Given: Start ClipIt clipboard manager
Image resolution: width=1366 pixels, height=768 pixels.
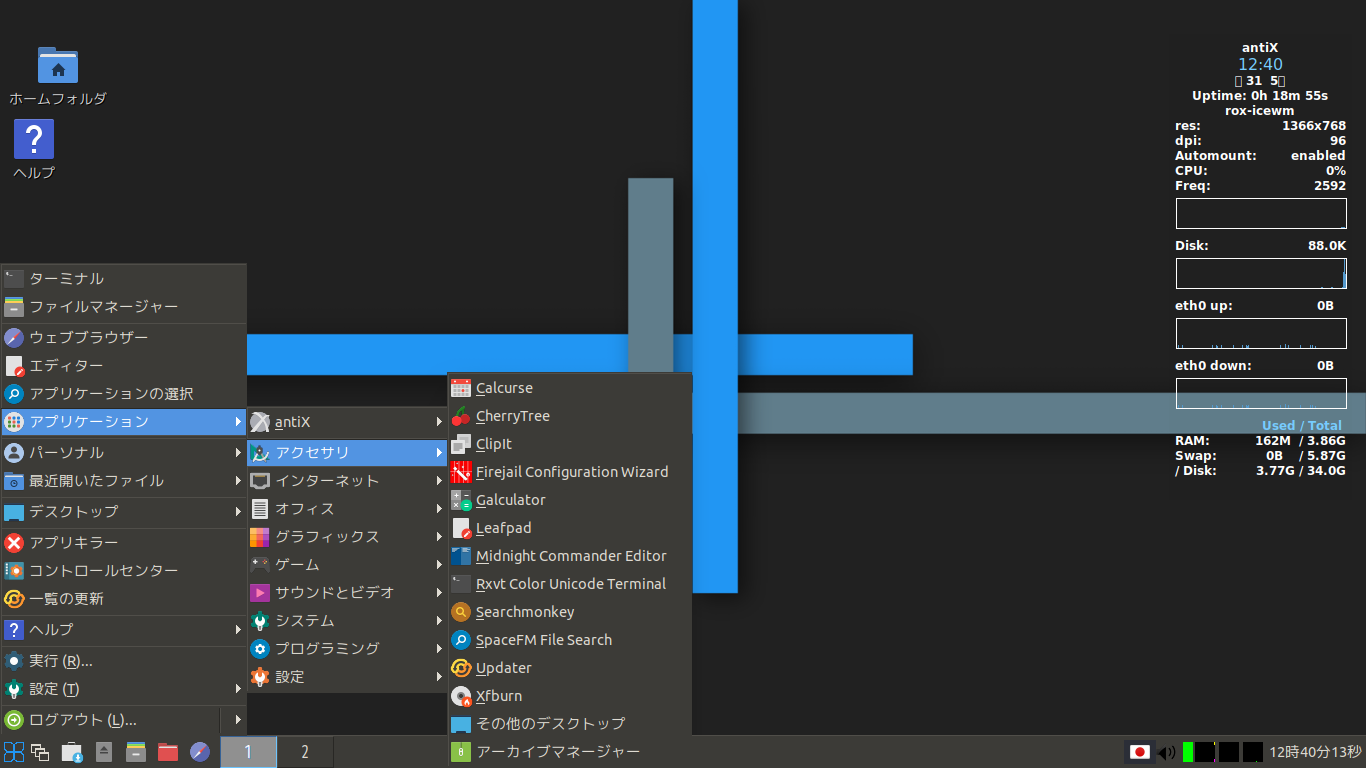Looking at the screenshot, I should 569,444.
